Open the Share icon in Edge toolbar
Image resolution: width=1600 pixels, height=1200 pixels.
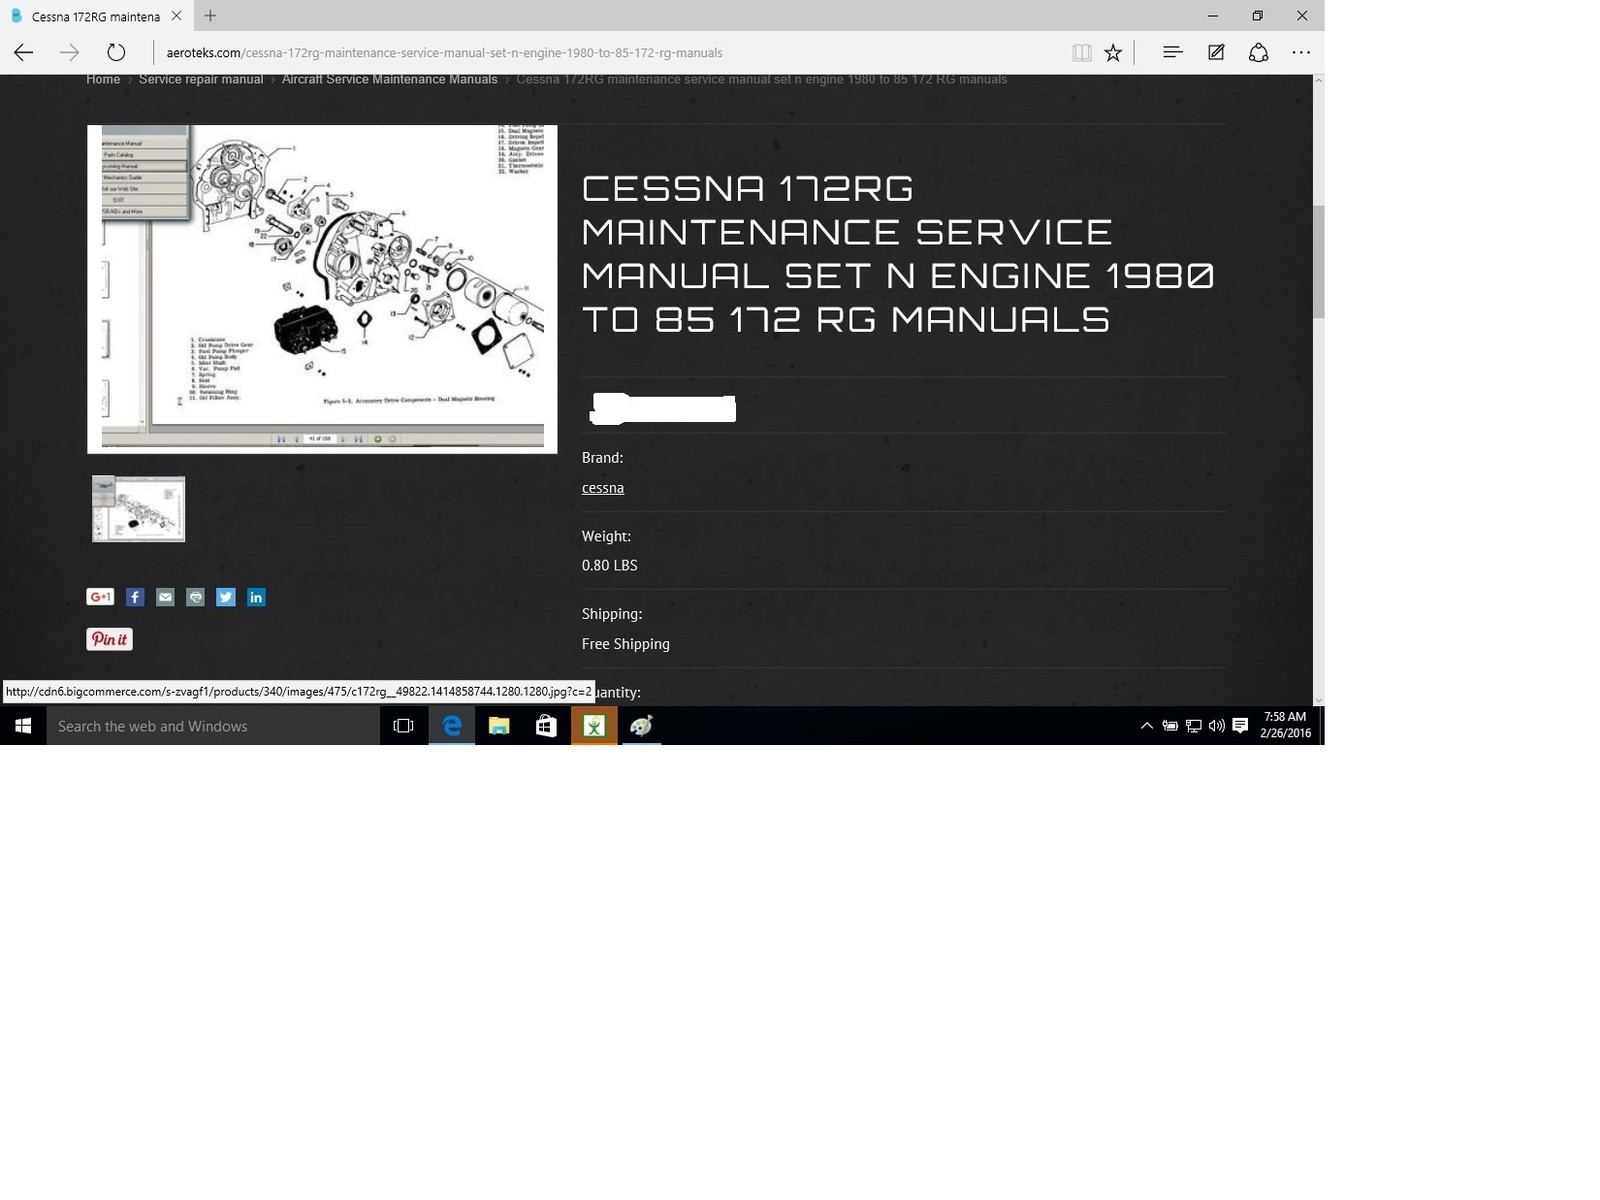pyautogui.click(x=1259, y=52)
